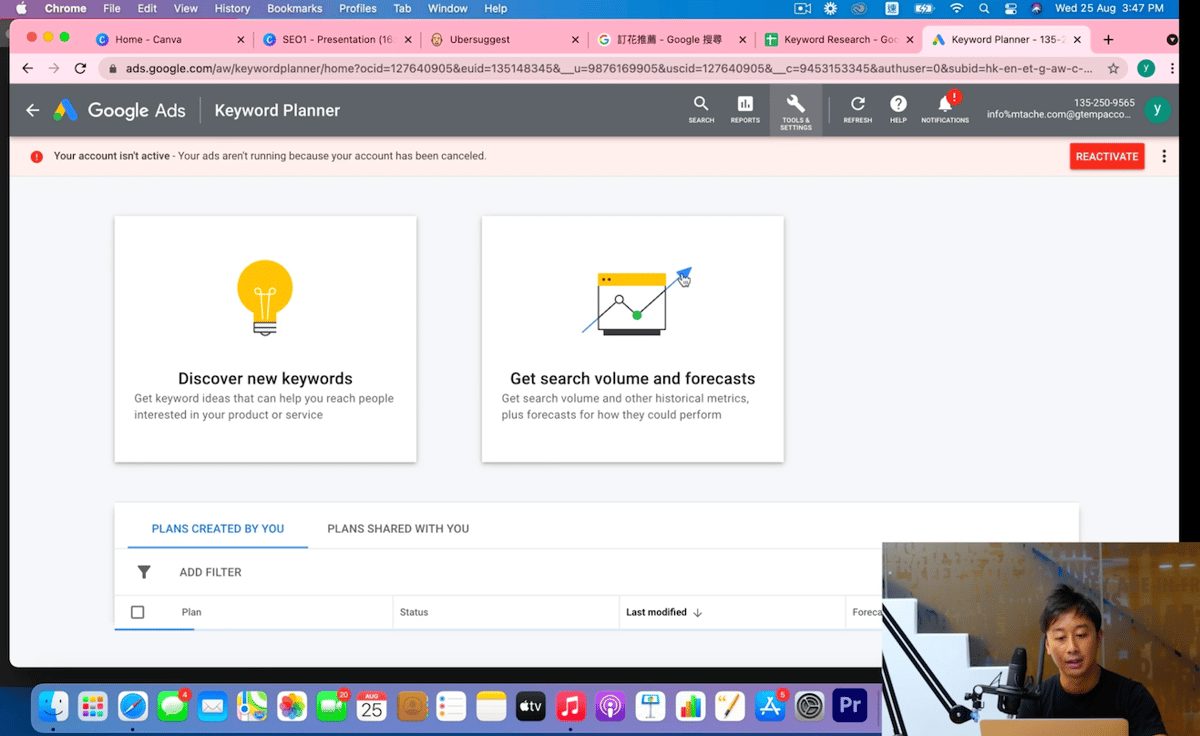Image resolution: width=1200 pixels, height=736 pixels.
Task: Open the Help question mark icon
Action: [x=898, y=105]
